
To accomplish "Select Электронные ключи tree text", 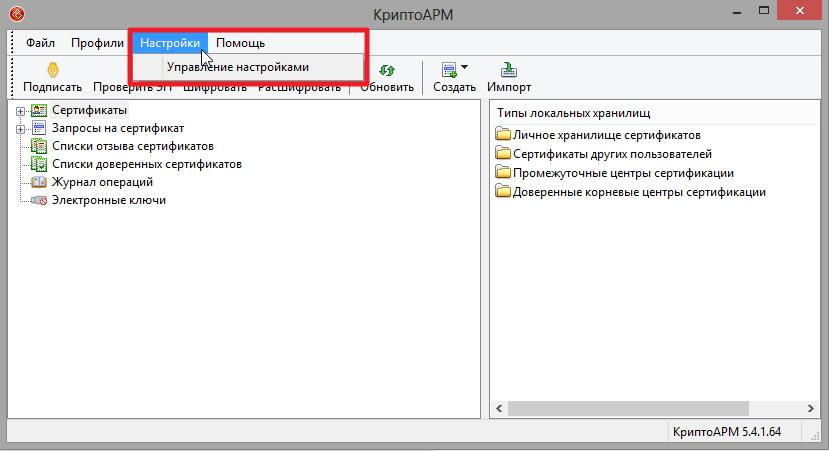I will (109, 200).
